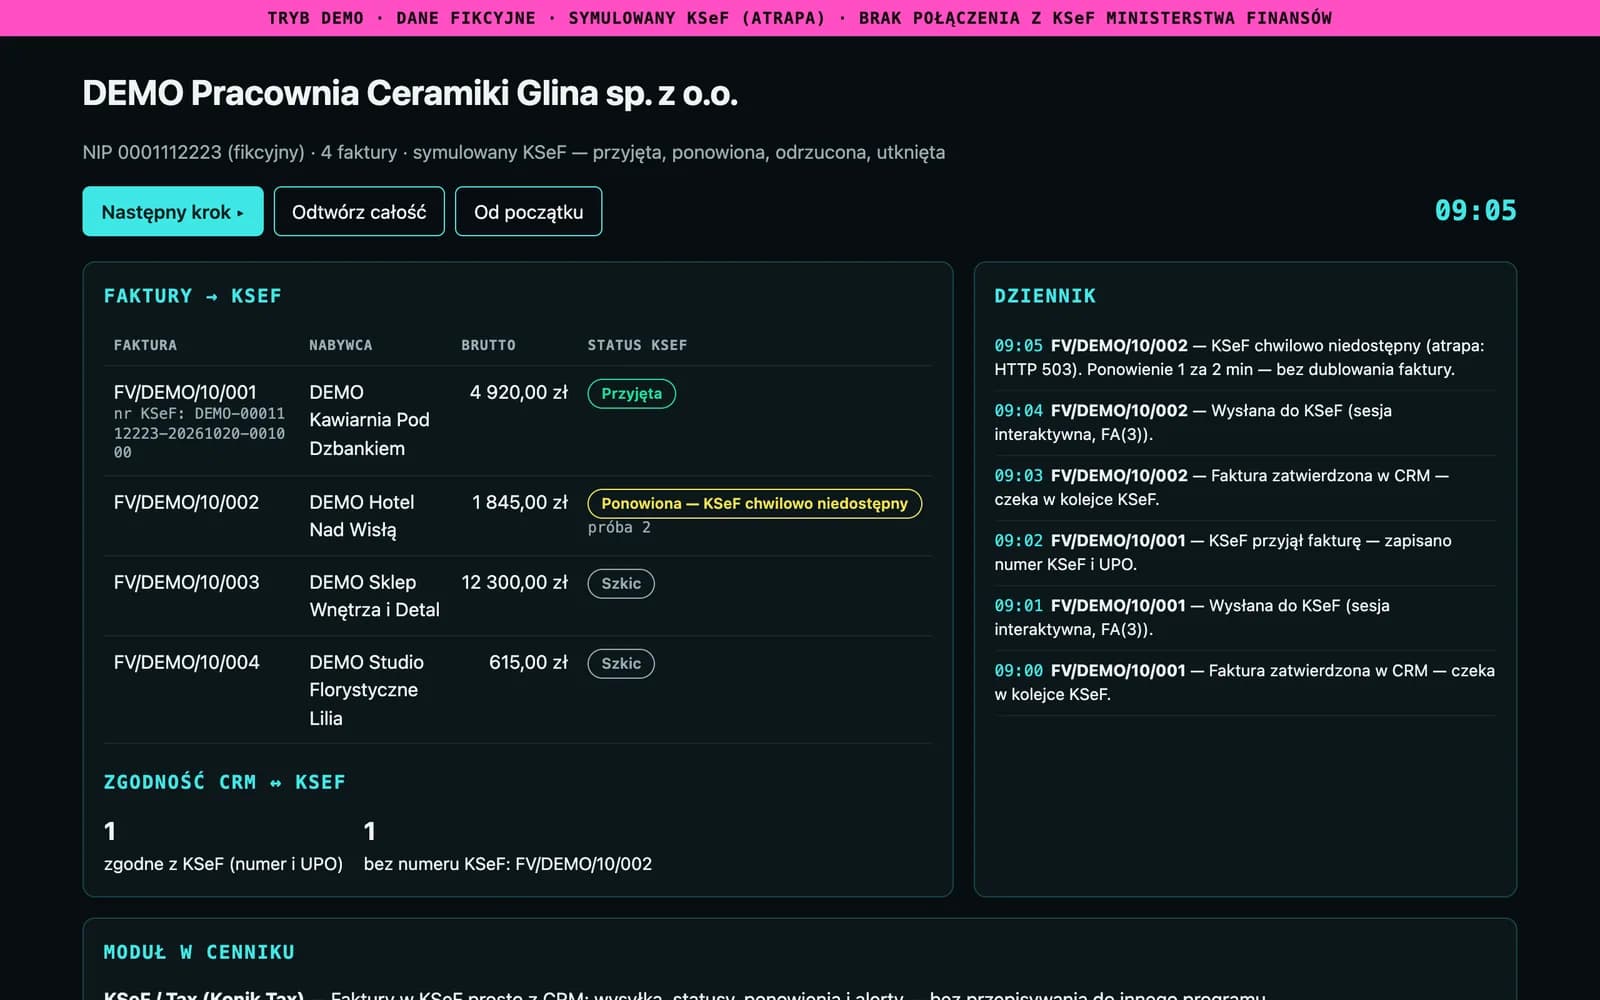Click Szkic badge for DEMO Sklep Wnętrza
This screenshot has width=1600, height=1000.
[x=621, y=583]
